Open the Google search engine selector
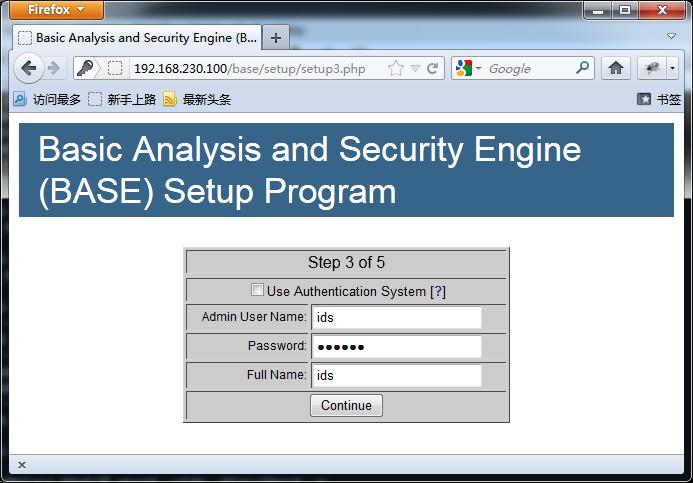Viewport: 693px width, 483px height. coord(468,68)
